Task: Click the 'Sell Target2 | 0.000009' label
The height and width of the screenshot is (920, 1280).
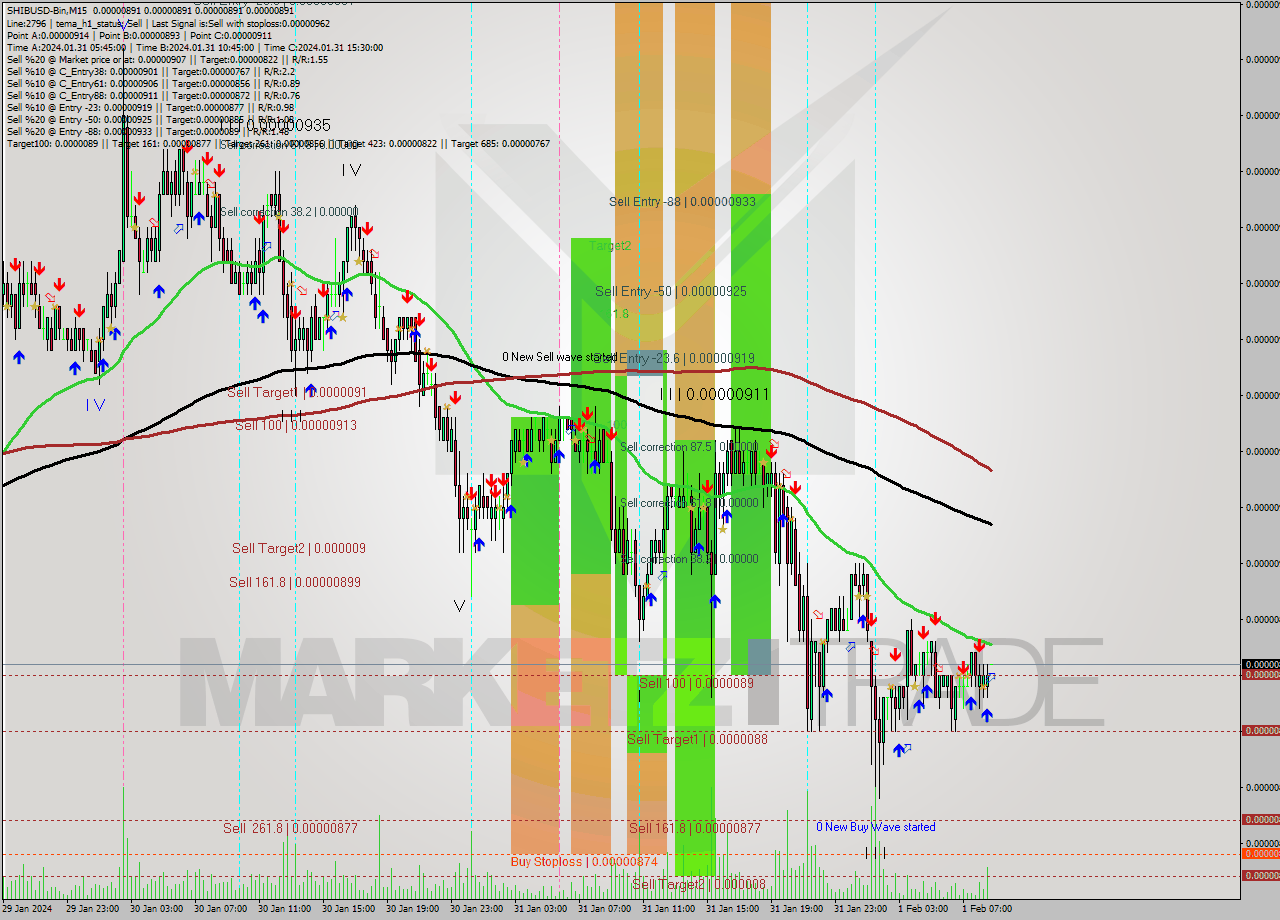Action: [299, 548]
